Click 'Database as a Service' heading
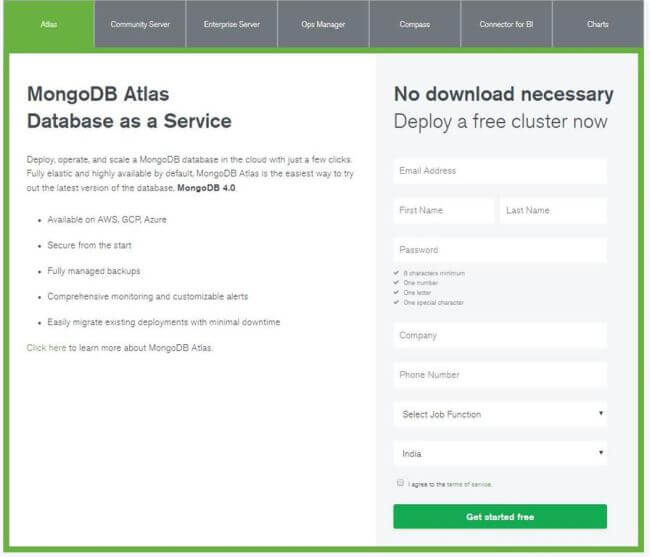Screen dimensions: 650x557 129,121
